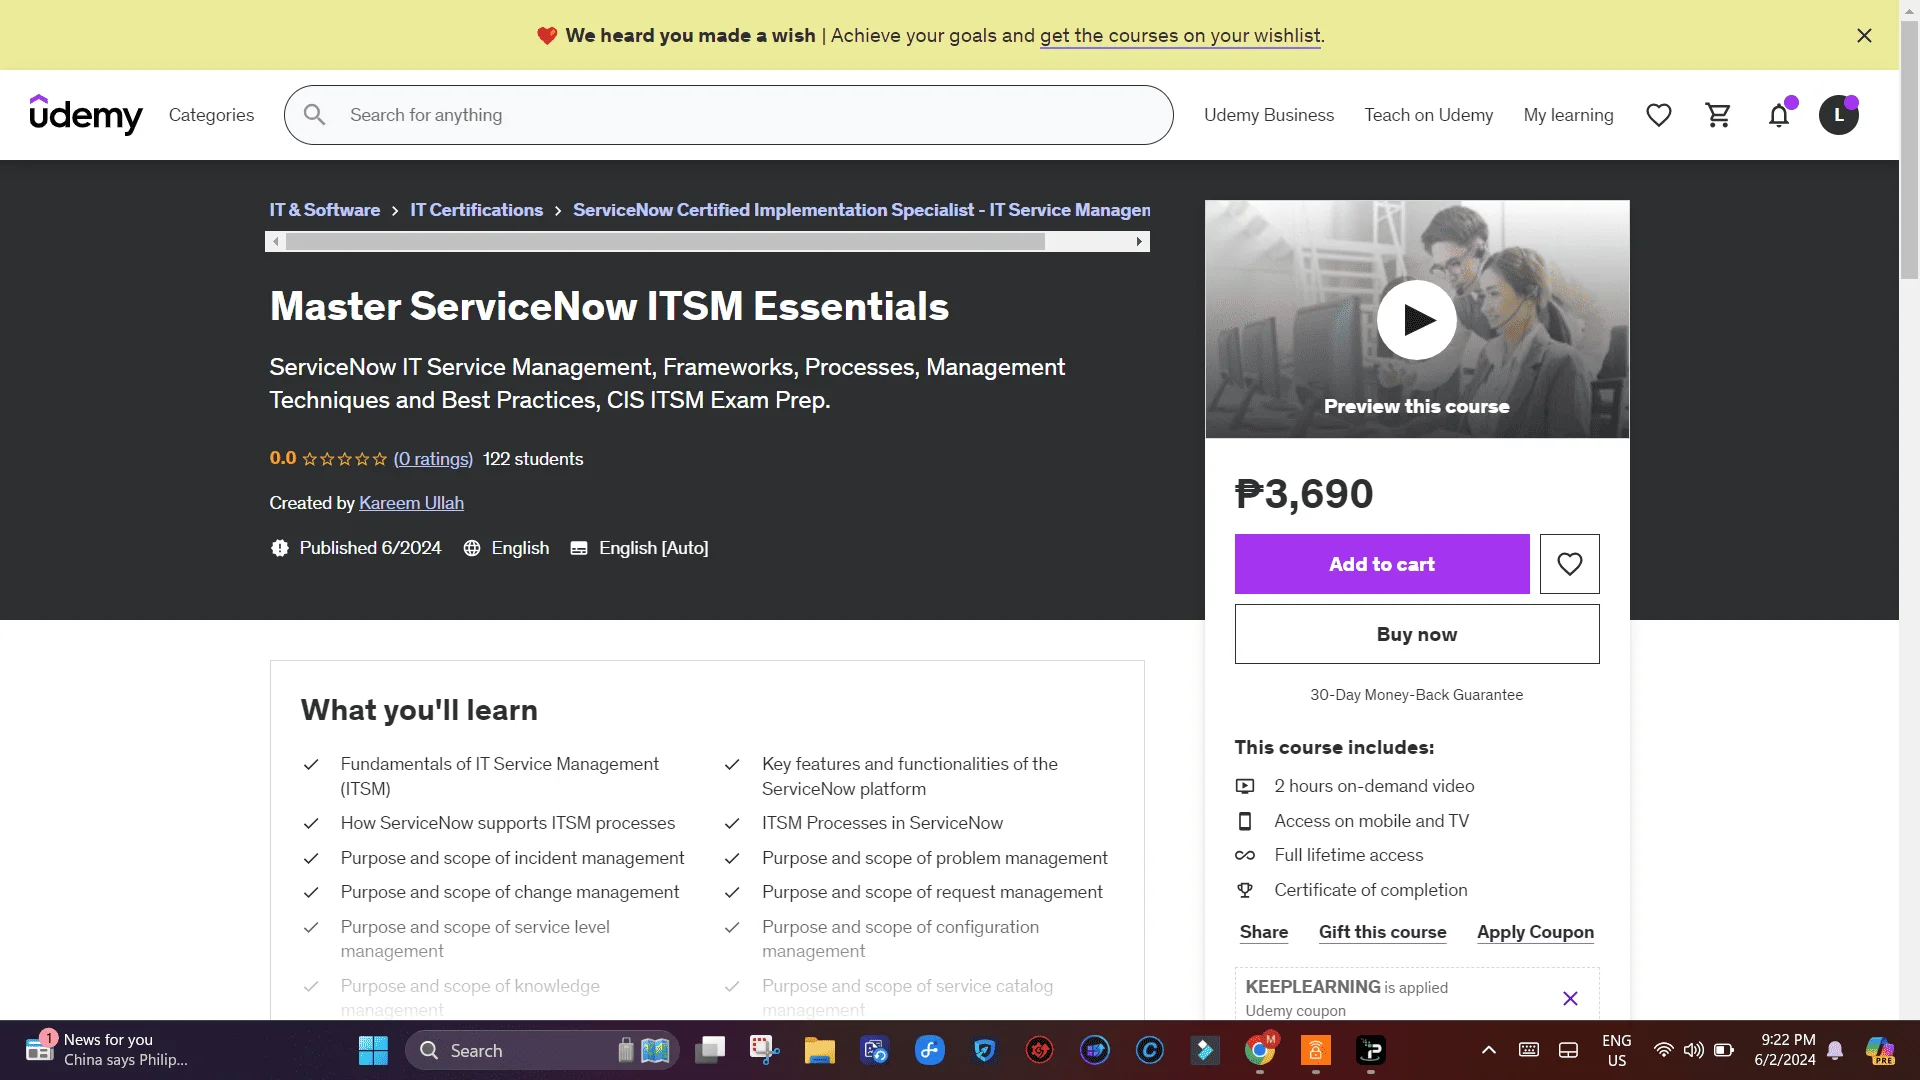Open battery status in system tray
Image resolution: width=1920 pixels, height=1080 pixels.
[x=1724, y=1050]
